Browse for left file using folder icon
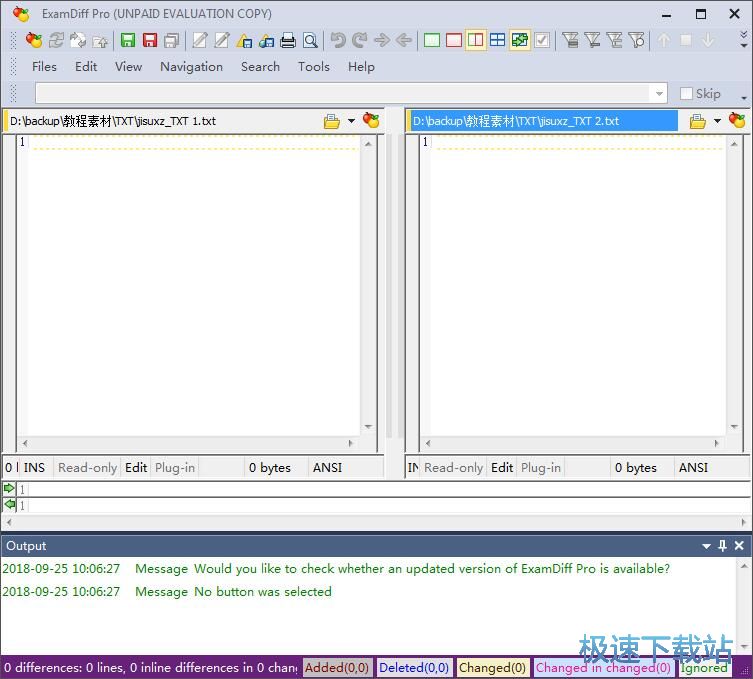The height and width of the screenshot is (679, 753). [x=332, y=121]
